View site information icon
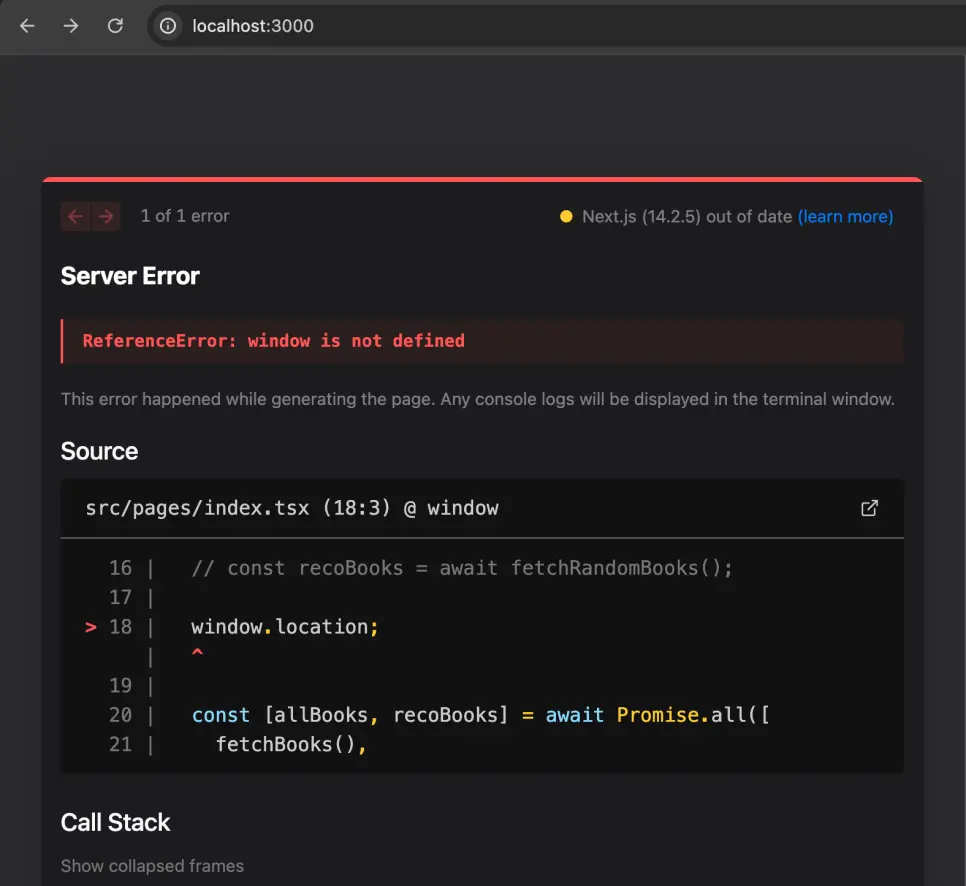This screenshot has height=886, width=966. [x=168, y=26]
